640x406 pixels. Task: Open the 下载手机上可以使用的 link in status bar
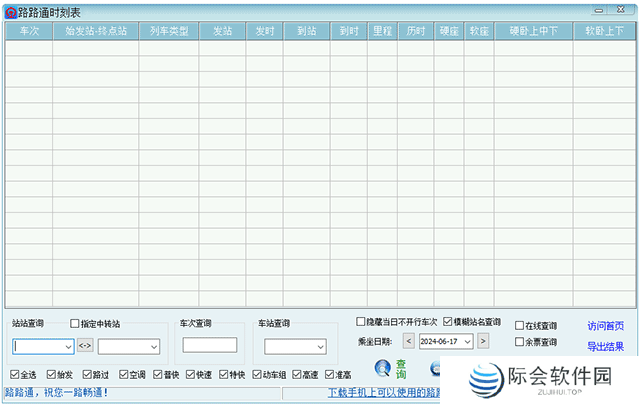coord(384,393)
